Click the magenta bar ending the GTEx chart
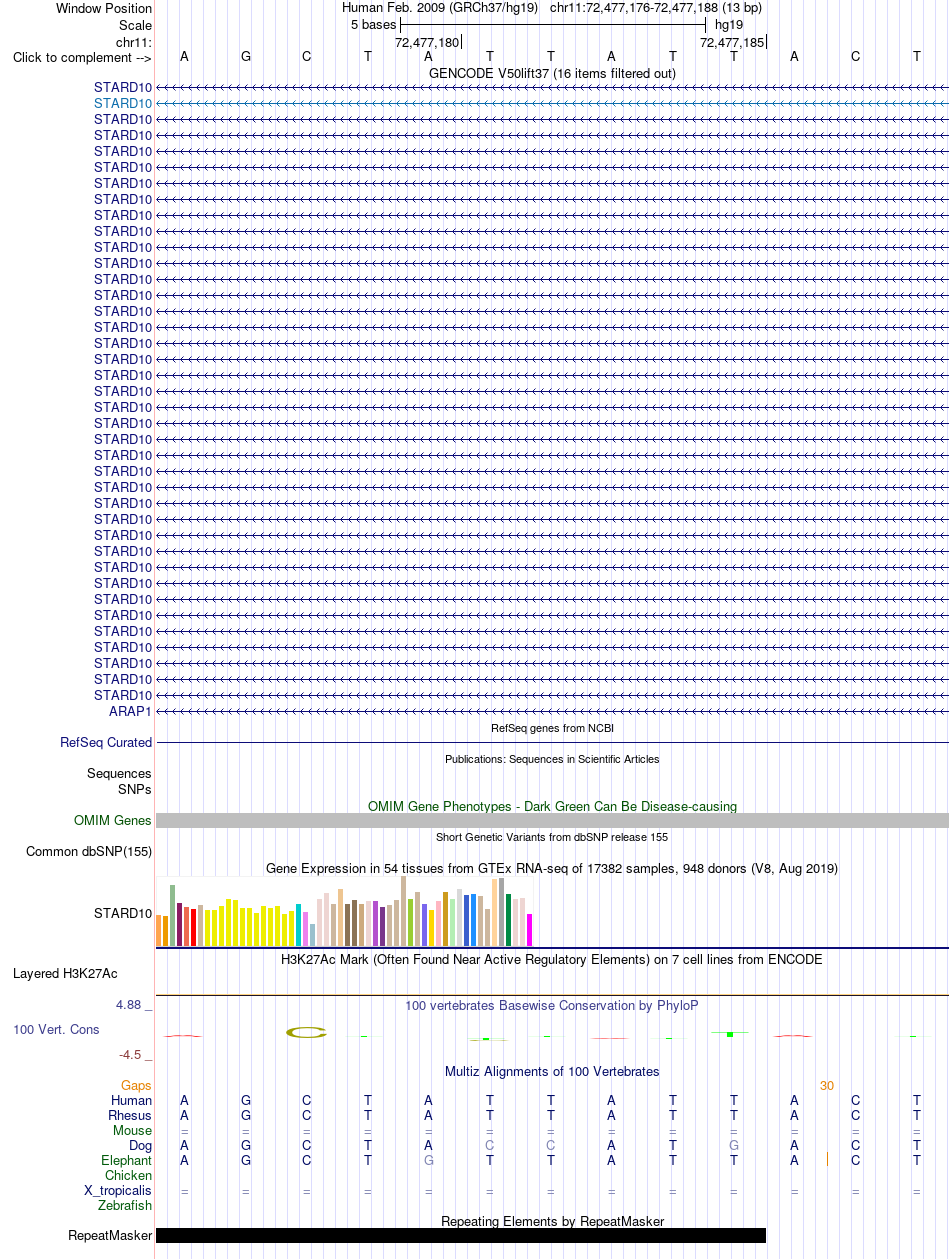This screenshot has width=950, height=1259. pos(530,930)
